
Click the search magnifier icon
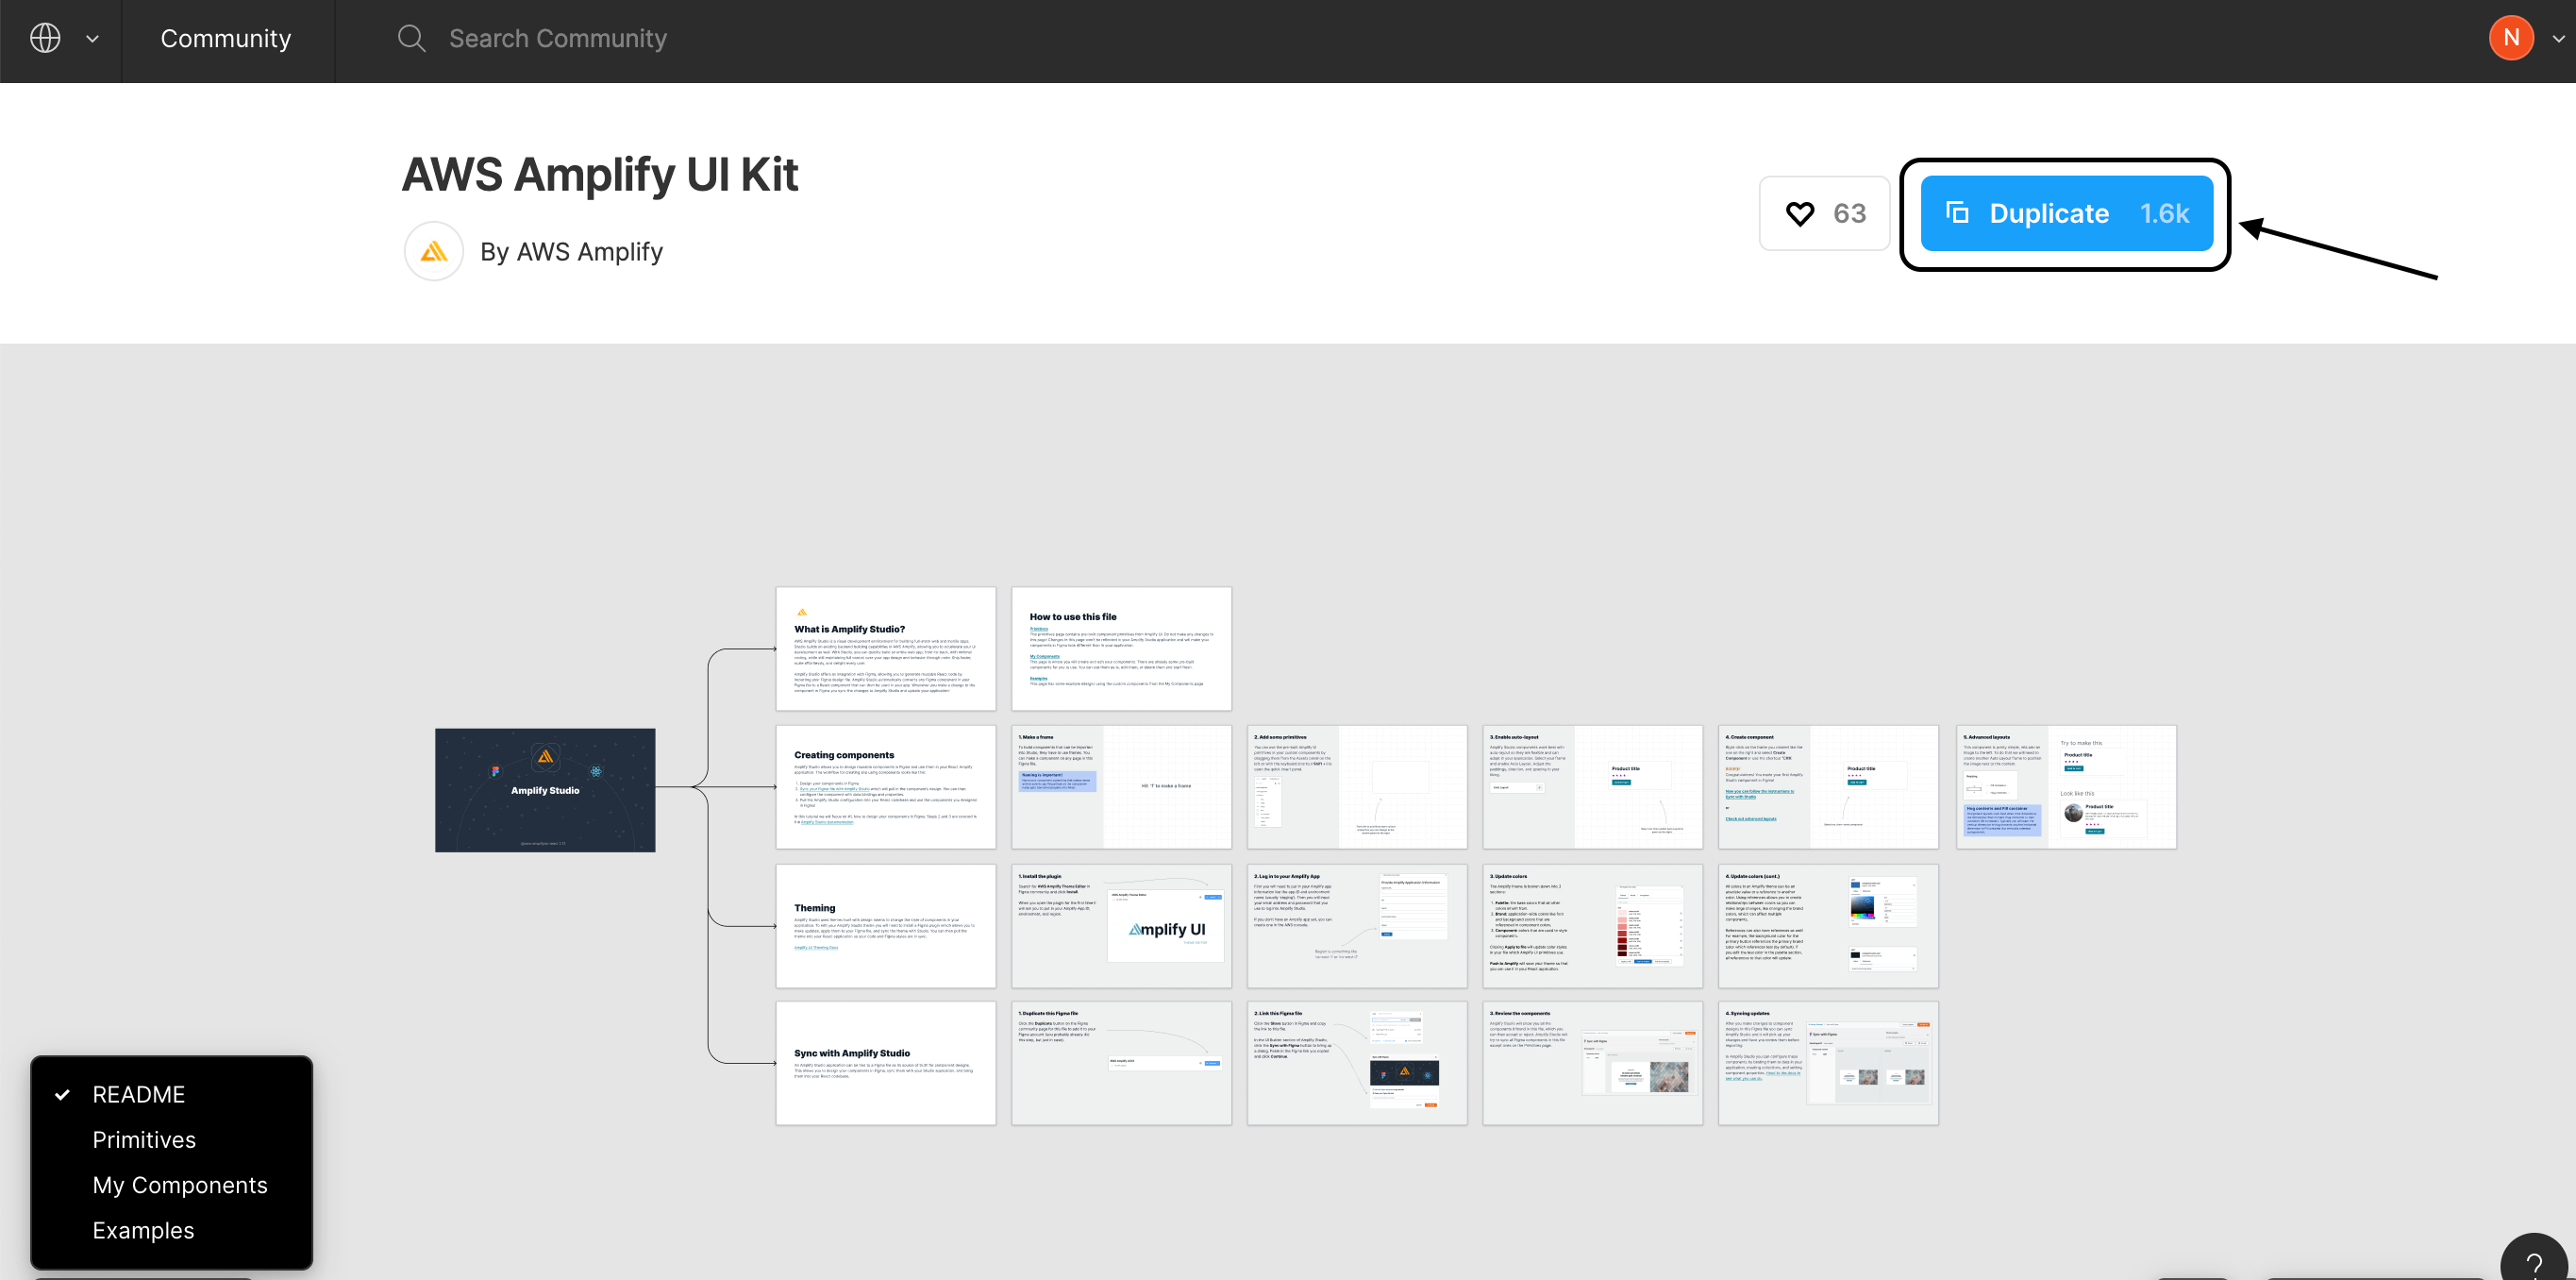pyautogui.click(x=411, y=38)
